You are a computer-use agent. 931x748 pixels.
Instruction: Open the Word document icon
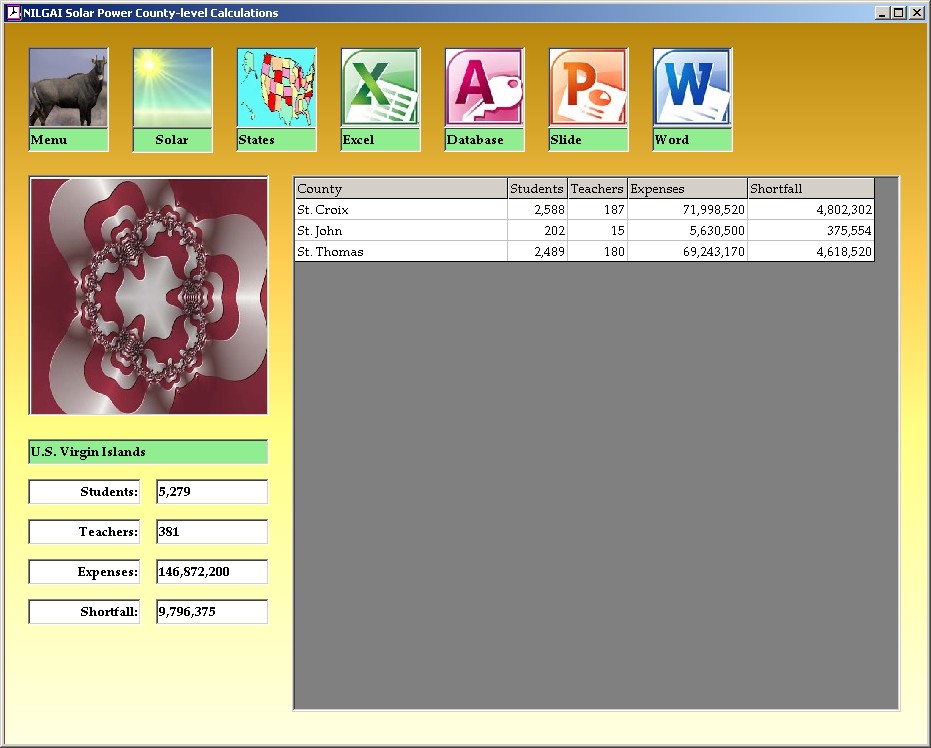[x=692, y=89]
